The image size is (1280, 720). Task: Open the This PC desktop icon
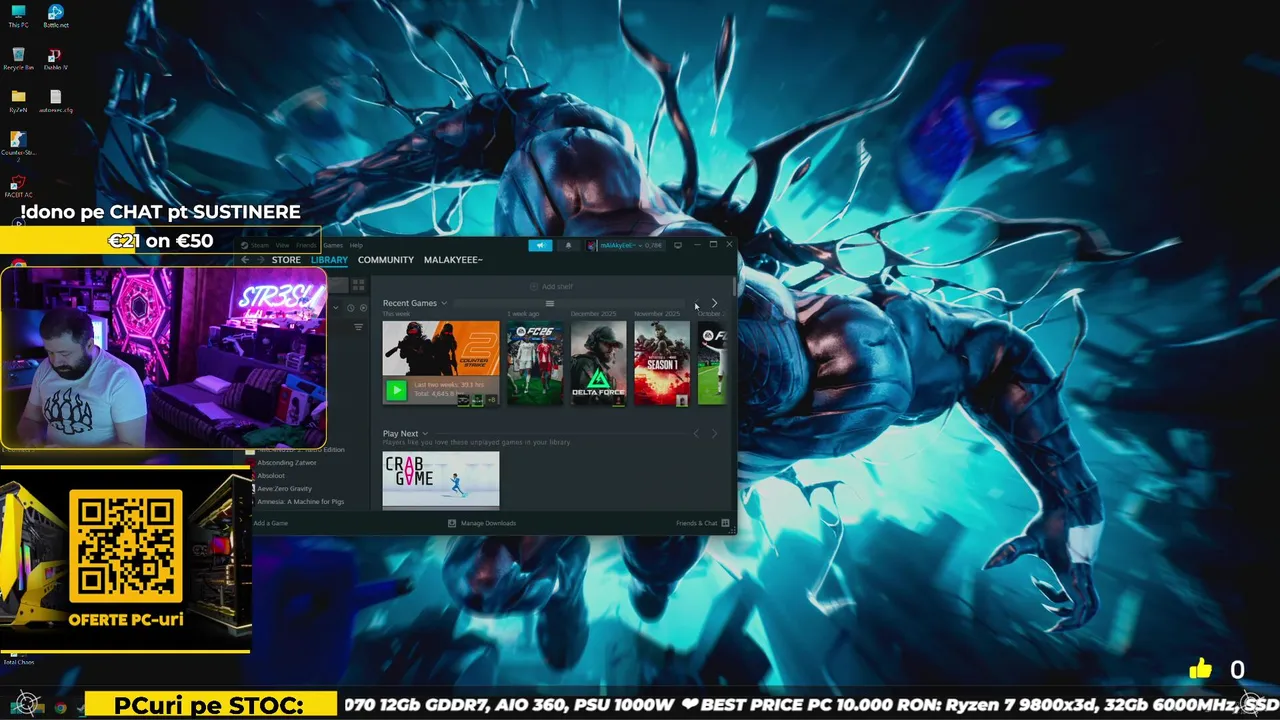point(18,16)
